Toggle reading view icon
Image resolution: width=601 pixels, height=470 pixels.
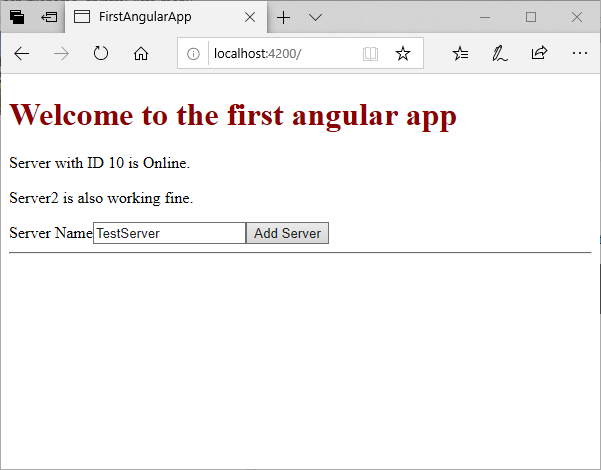pos(370,54)
